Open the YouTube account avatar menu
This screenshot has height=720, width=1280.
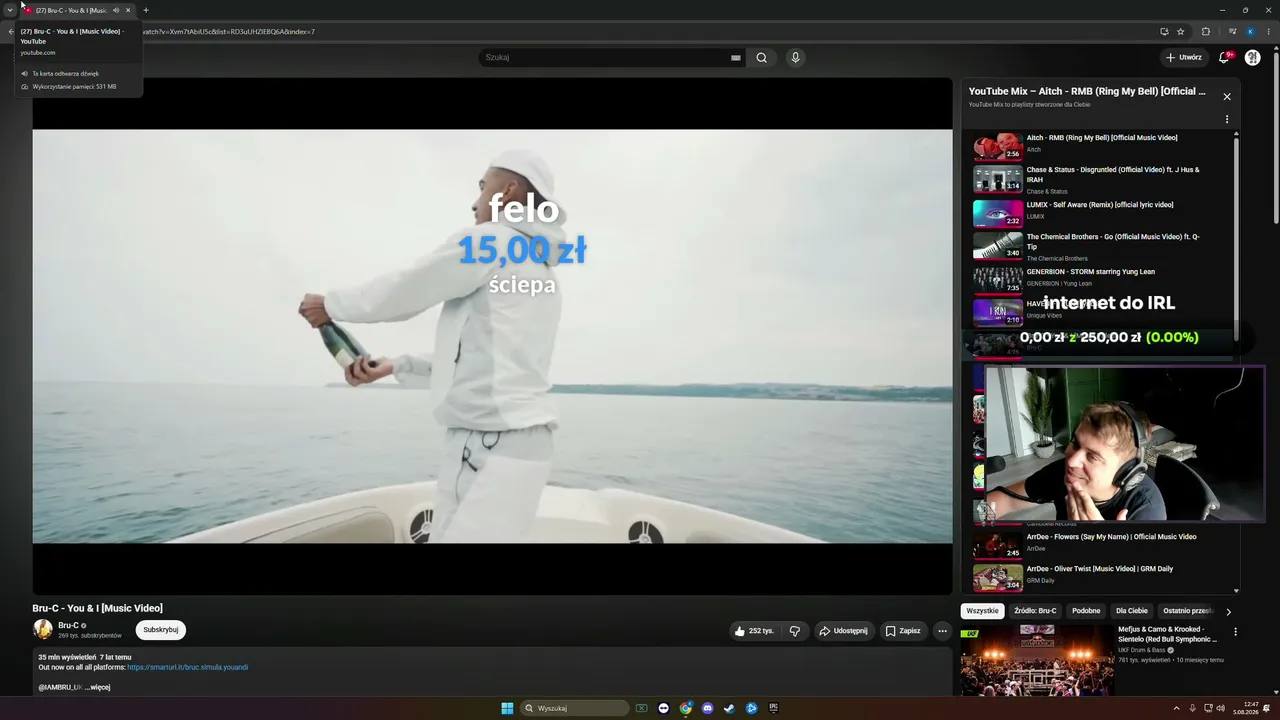(x=1252, y=58)
